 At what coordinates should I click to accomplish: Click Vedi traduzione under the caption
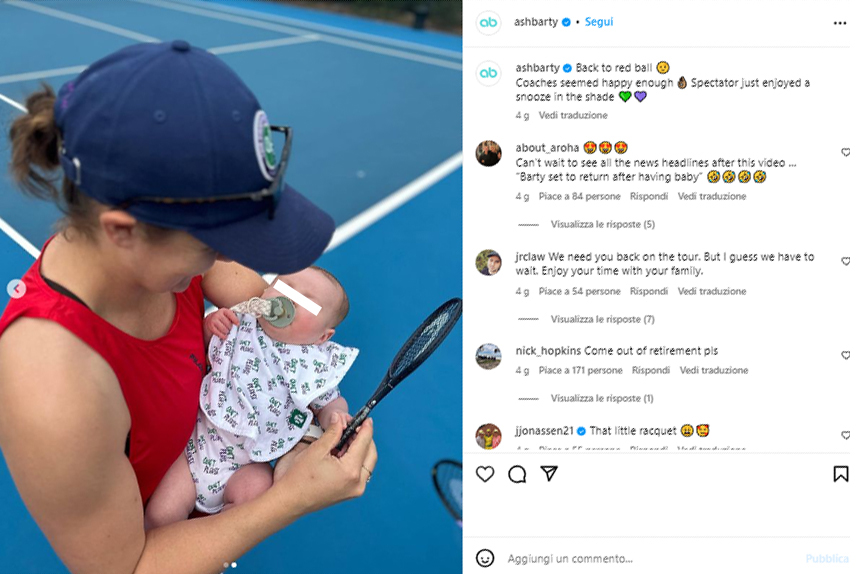coord(573,115)
